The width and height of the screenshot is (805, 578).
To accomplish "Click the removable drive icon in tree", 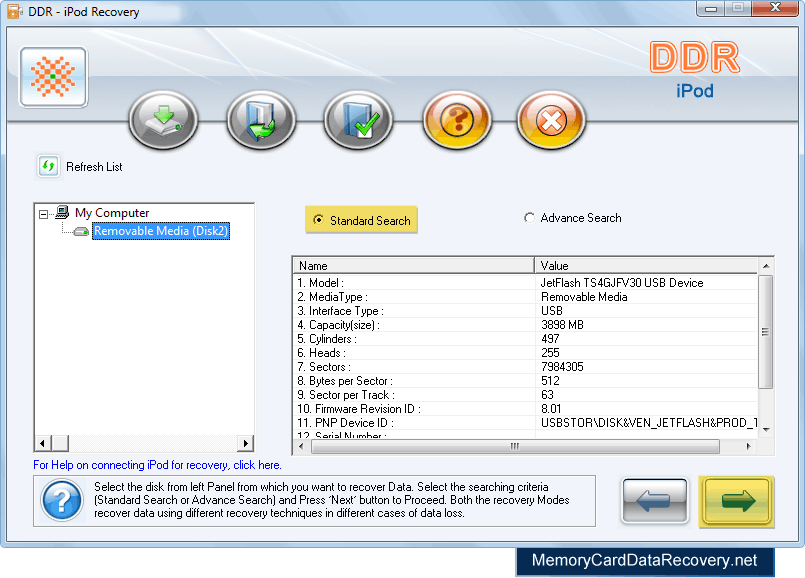I will coord(81,232).
